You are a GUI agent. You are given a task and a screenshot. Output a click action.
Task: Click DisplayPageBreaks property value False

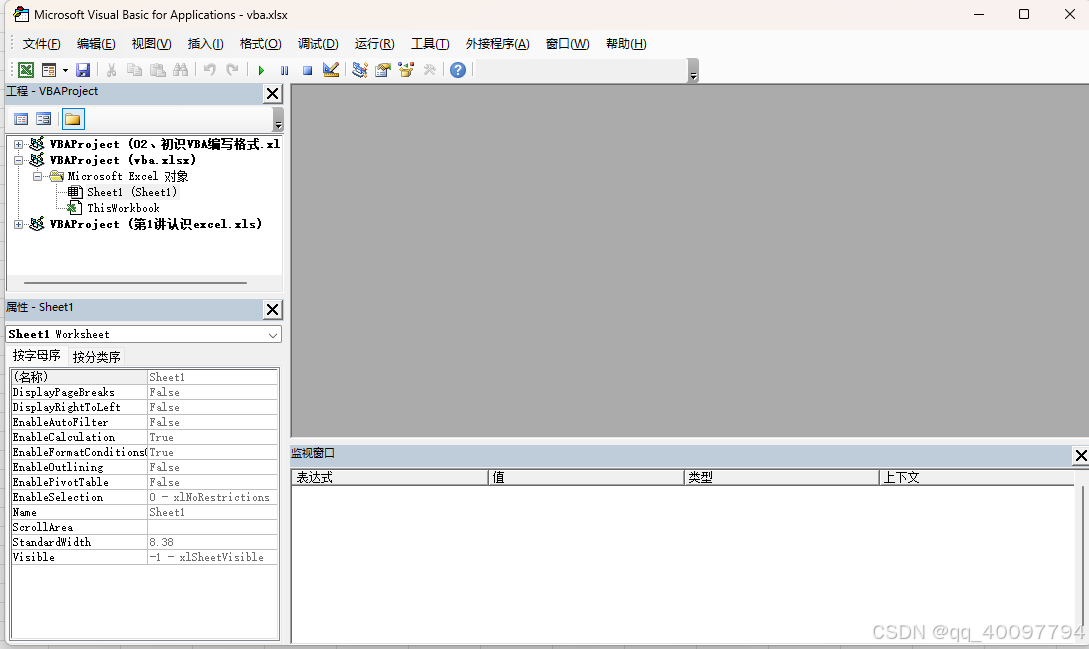point(213,393)
